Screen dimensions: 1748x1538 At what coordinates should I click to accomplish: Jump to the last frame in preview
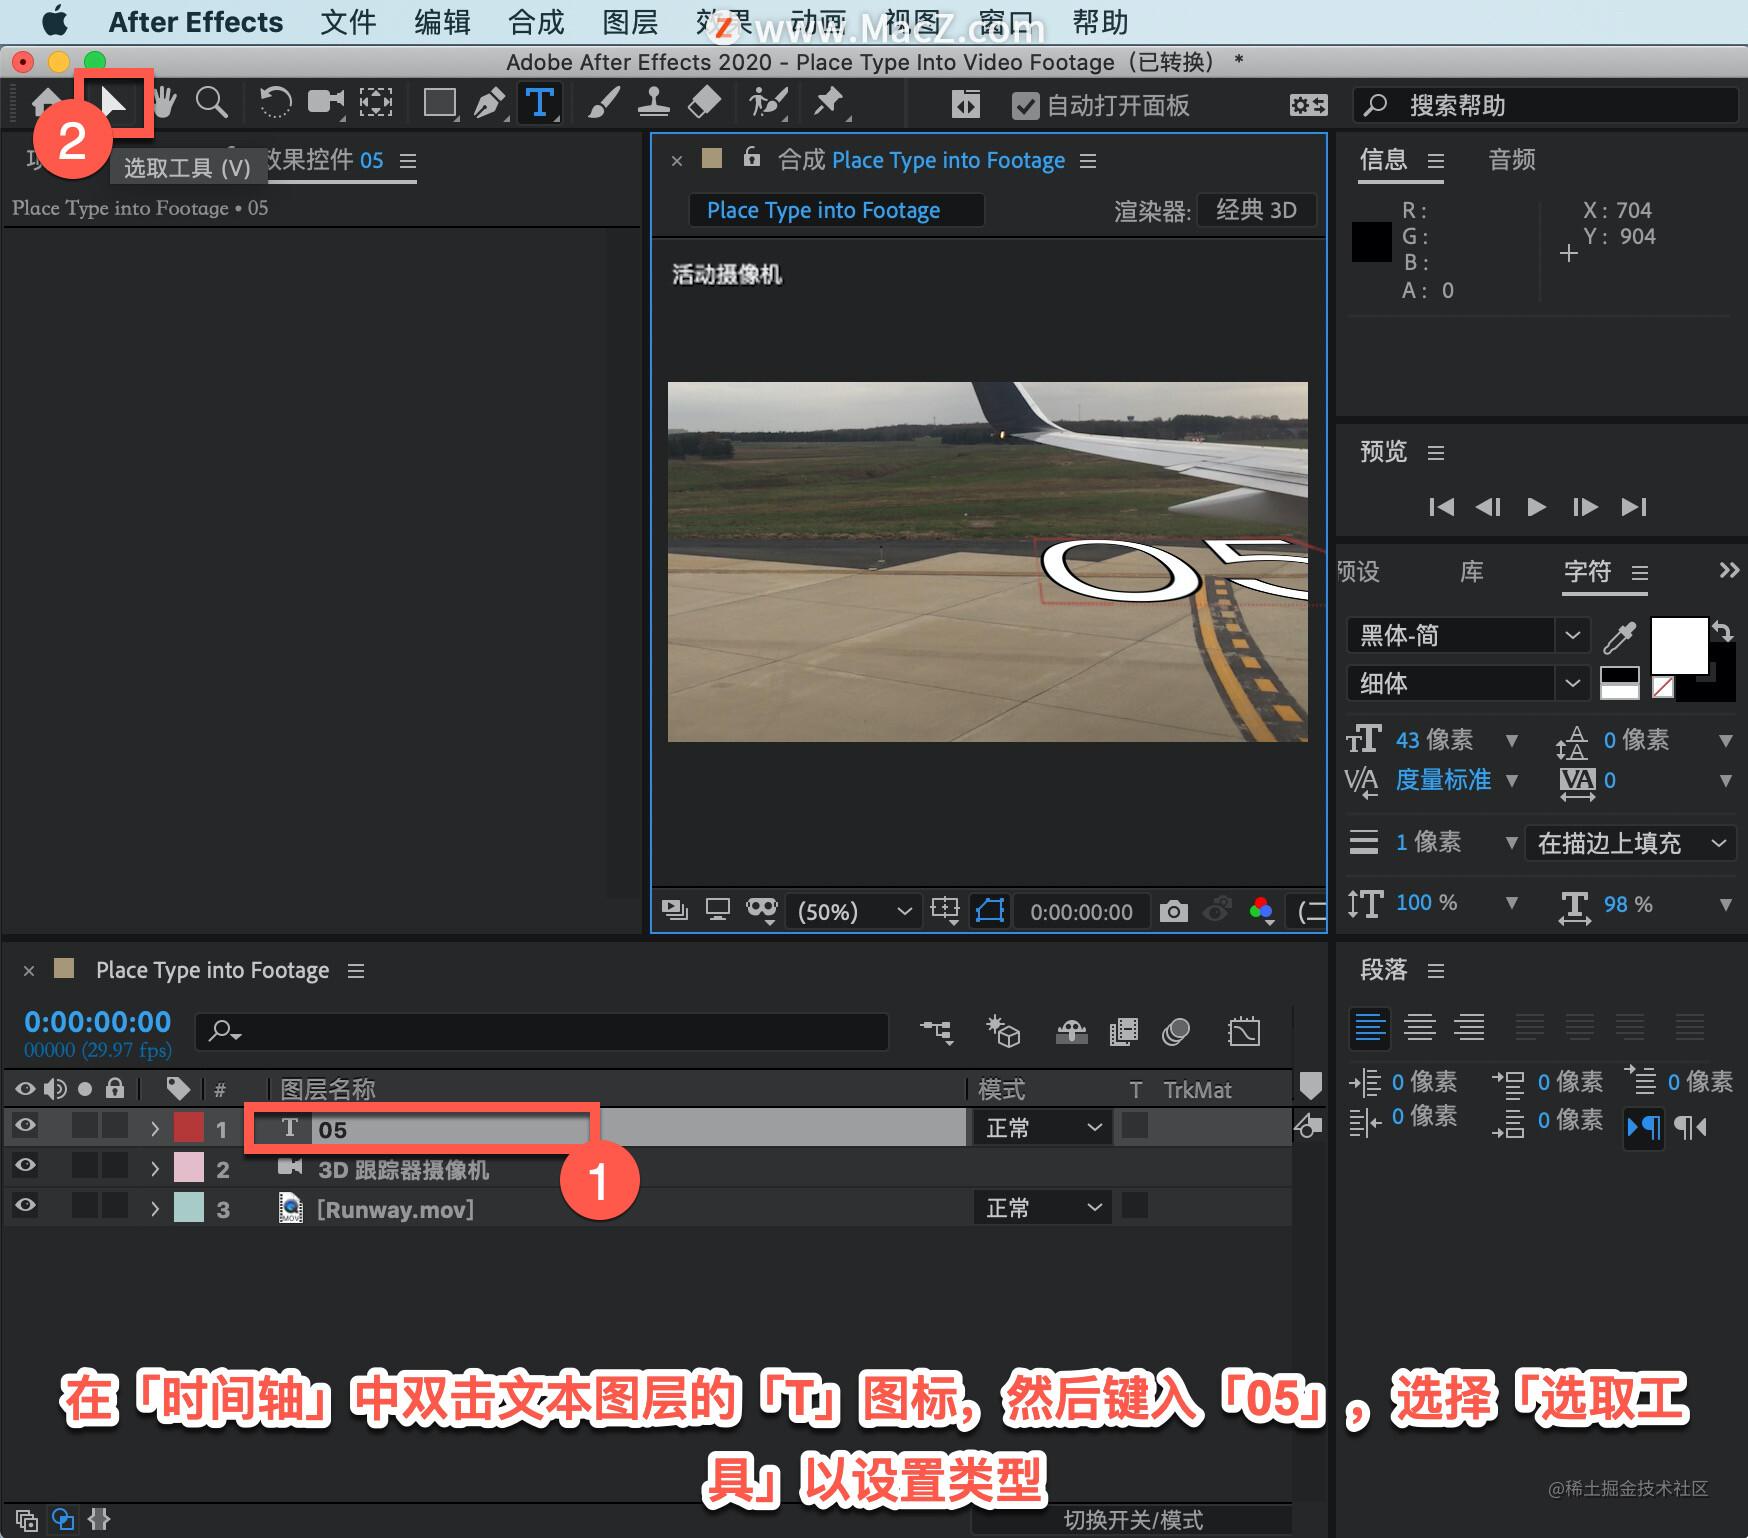coord(1634,507)
